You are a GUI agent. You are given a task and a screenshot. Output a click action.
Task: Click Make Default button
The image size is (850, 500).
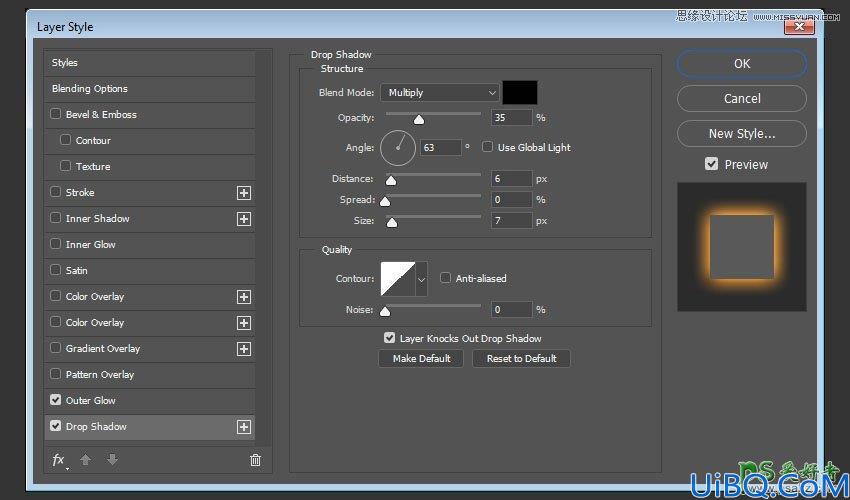(421, 358)
